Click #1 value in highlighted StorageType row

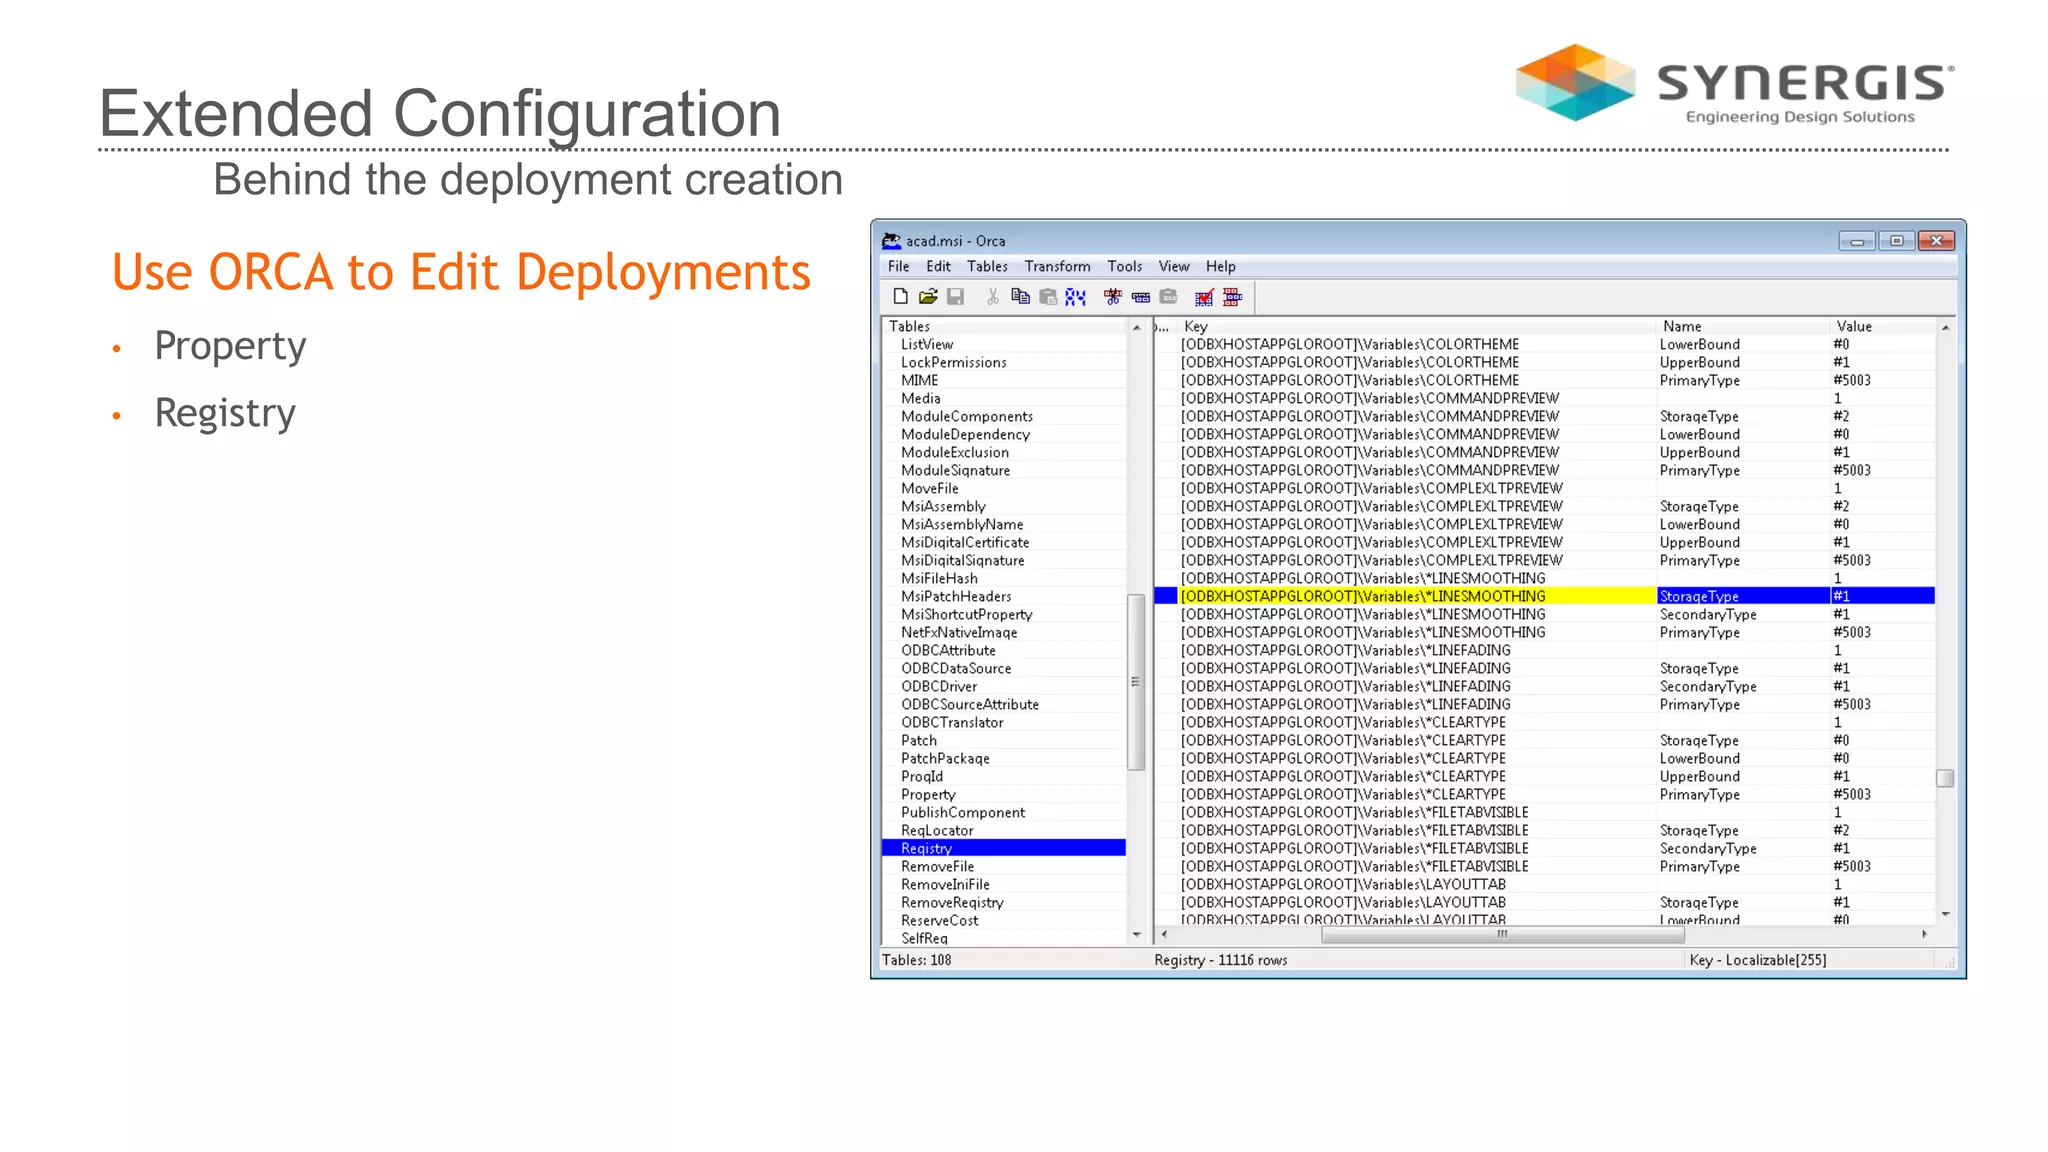tap(1882, 596)
